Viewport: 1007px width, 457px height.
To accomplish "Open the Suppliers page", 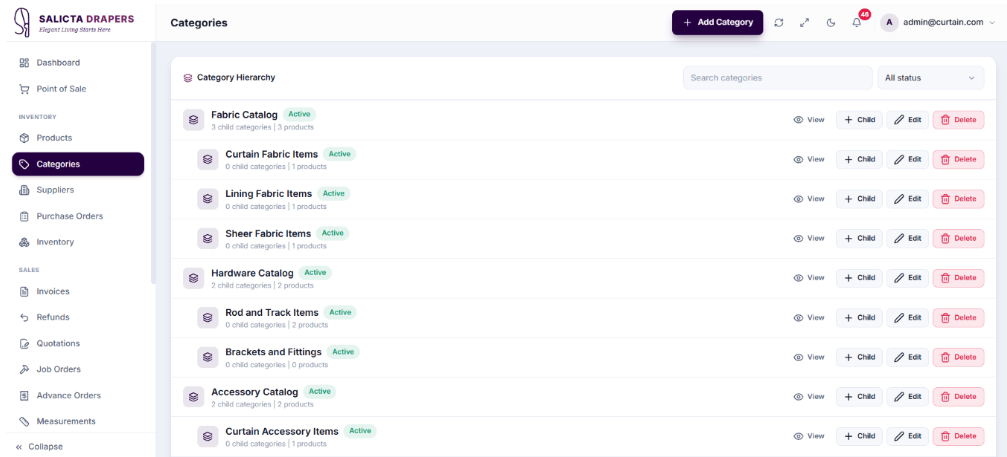I will coord(78,190).
